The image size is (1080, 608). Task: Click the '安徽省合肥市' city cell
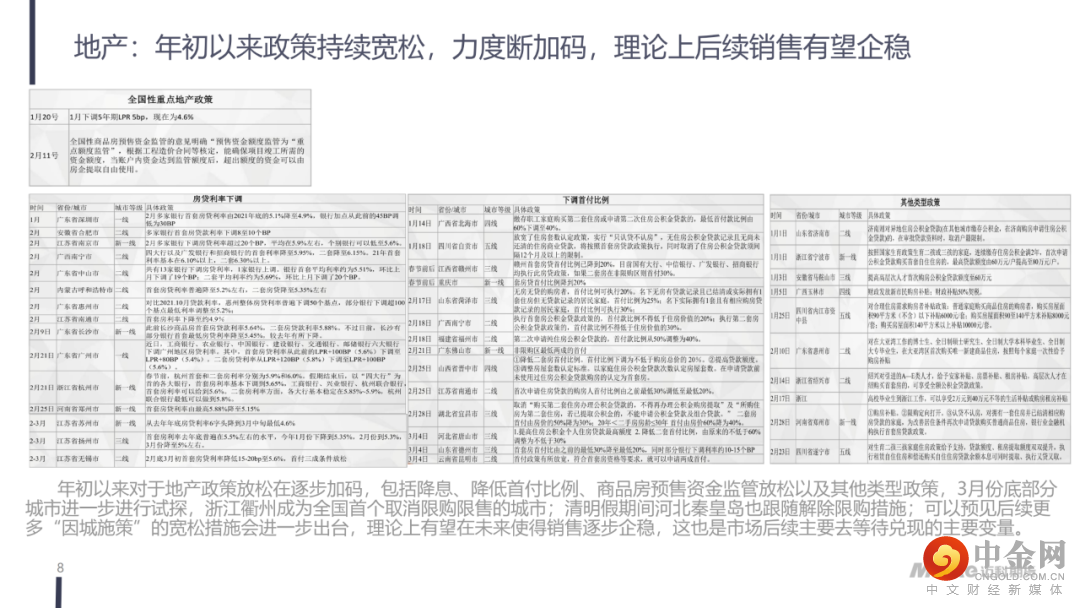pos(78,233)
